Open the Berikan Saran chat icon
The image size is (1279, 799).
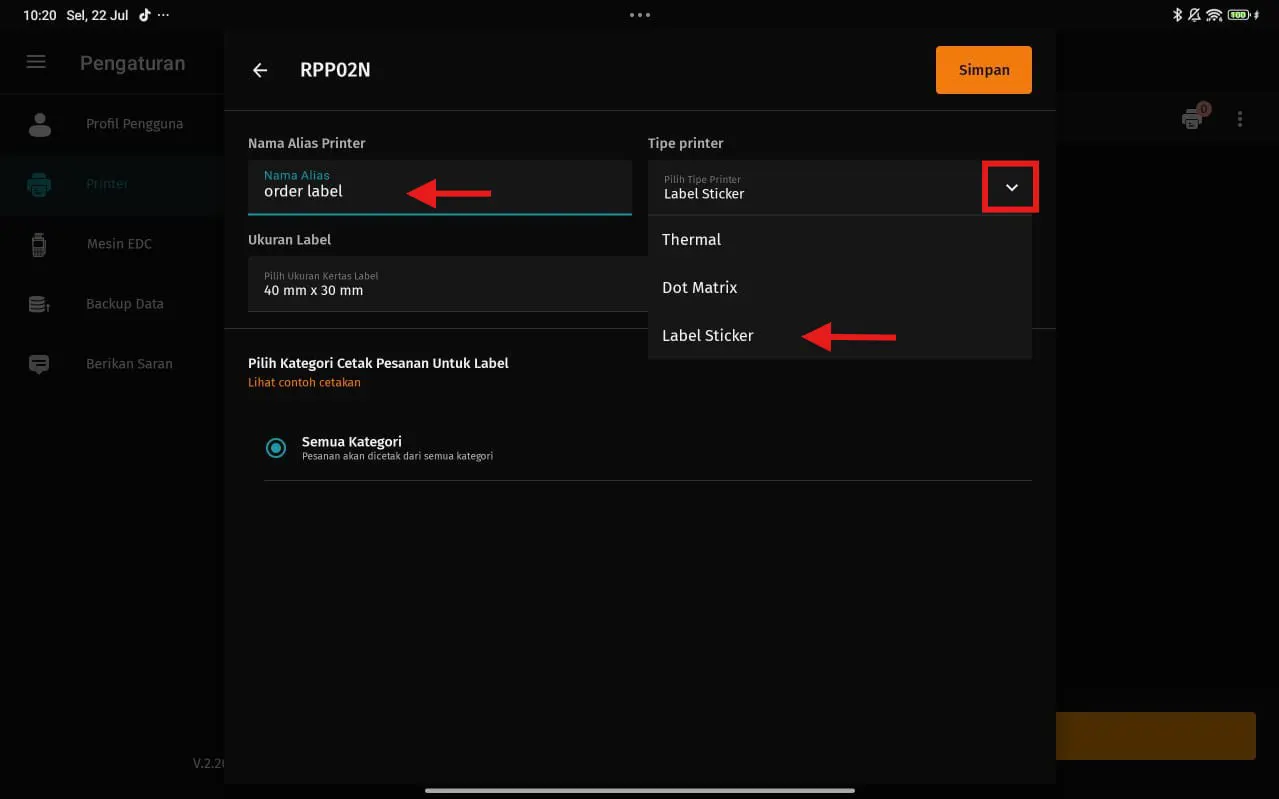point(40,364)
